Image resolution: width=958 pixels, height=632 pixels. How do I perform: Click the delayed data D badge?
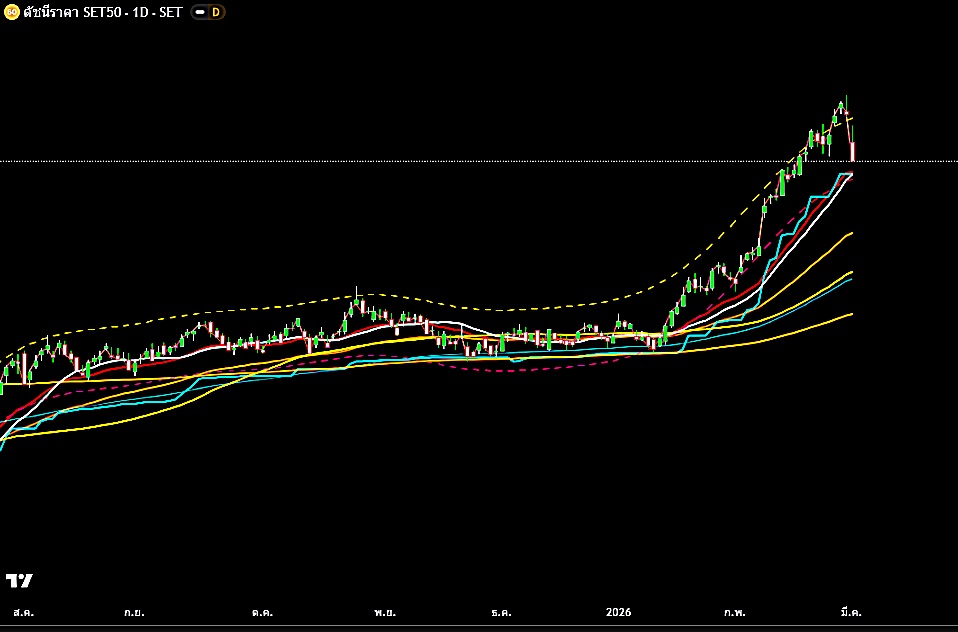(216, 12)
